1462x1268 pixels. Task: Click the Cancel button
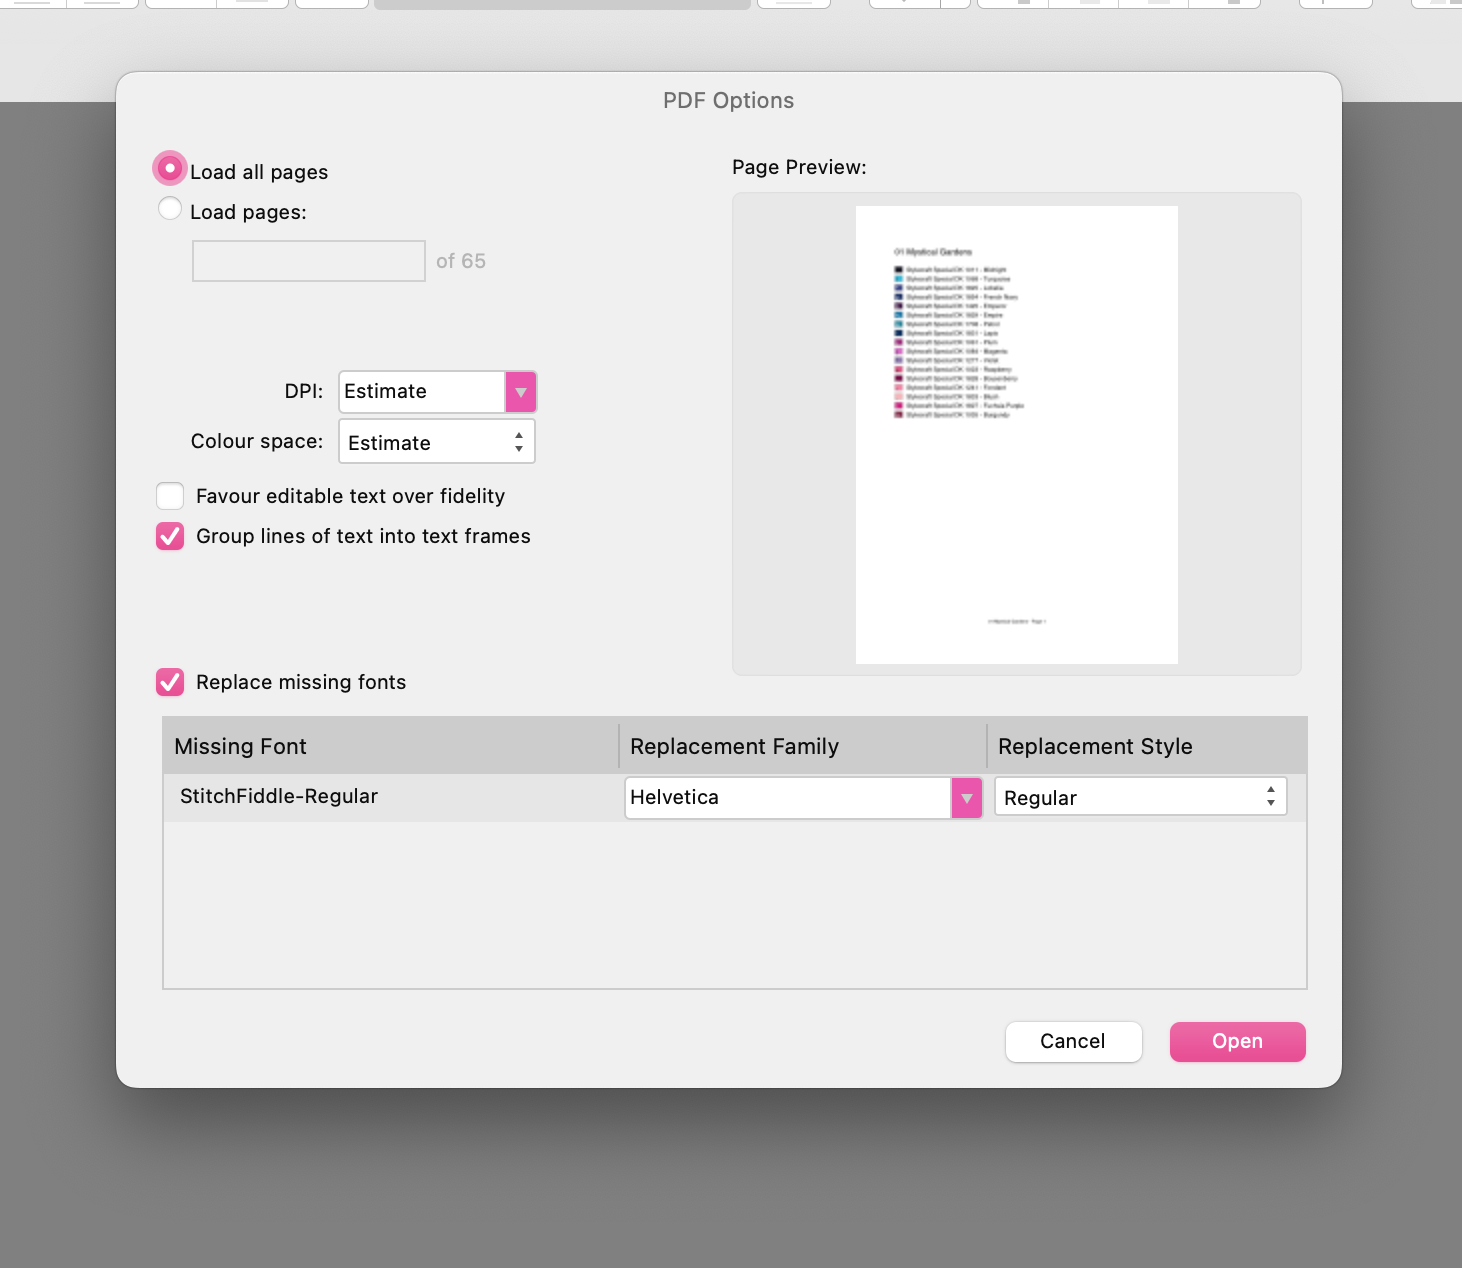coord(1073,1042)
